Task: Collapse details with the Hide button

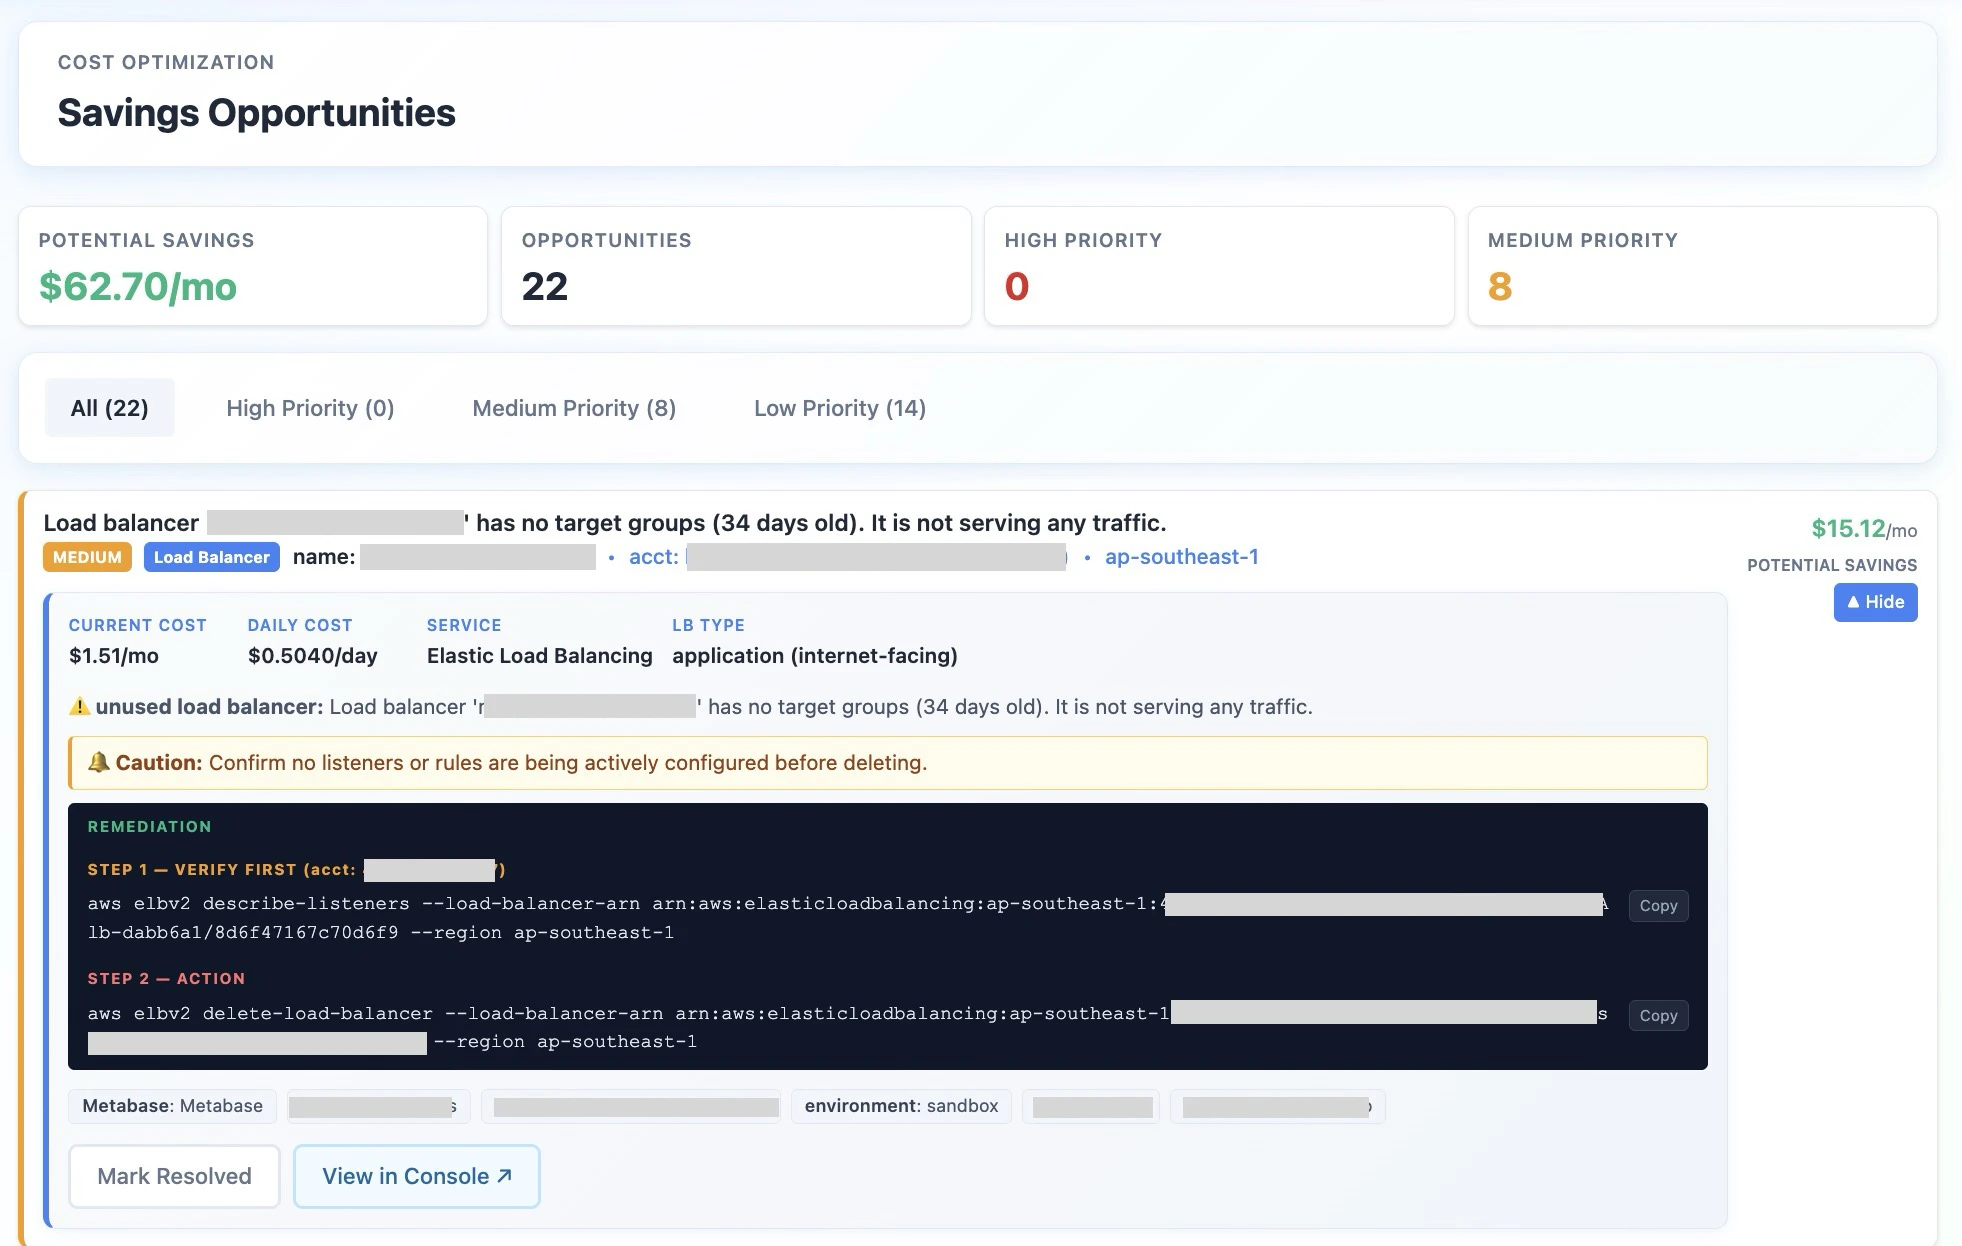Action: [1875, 602]
